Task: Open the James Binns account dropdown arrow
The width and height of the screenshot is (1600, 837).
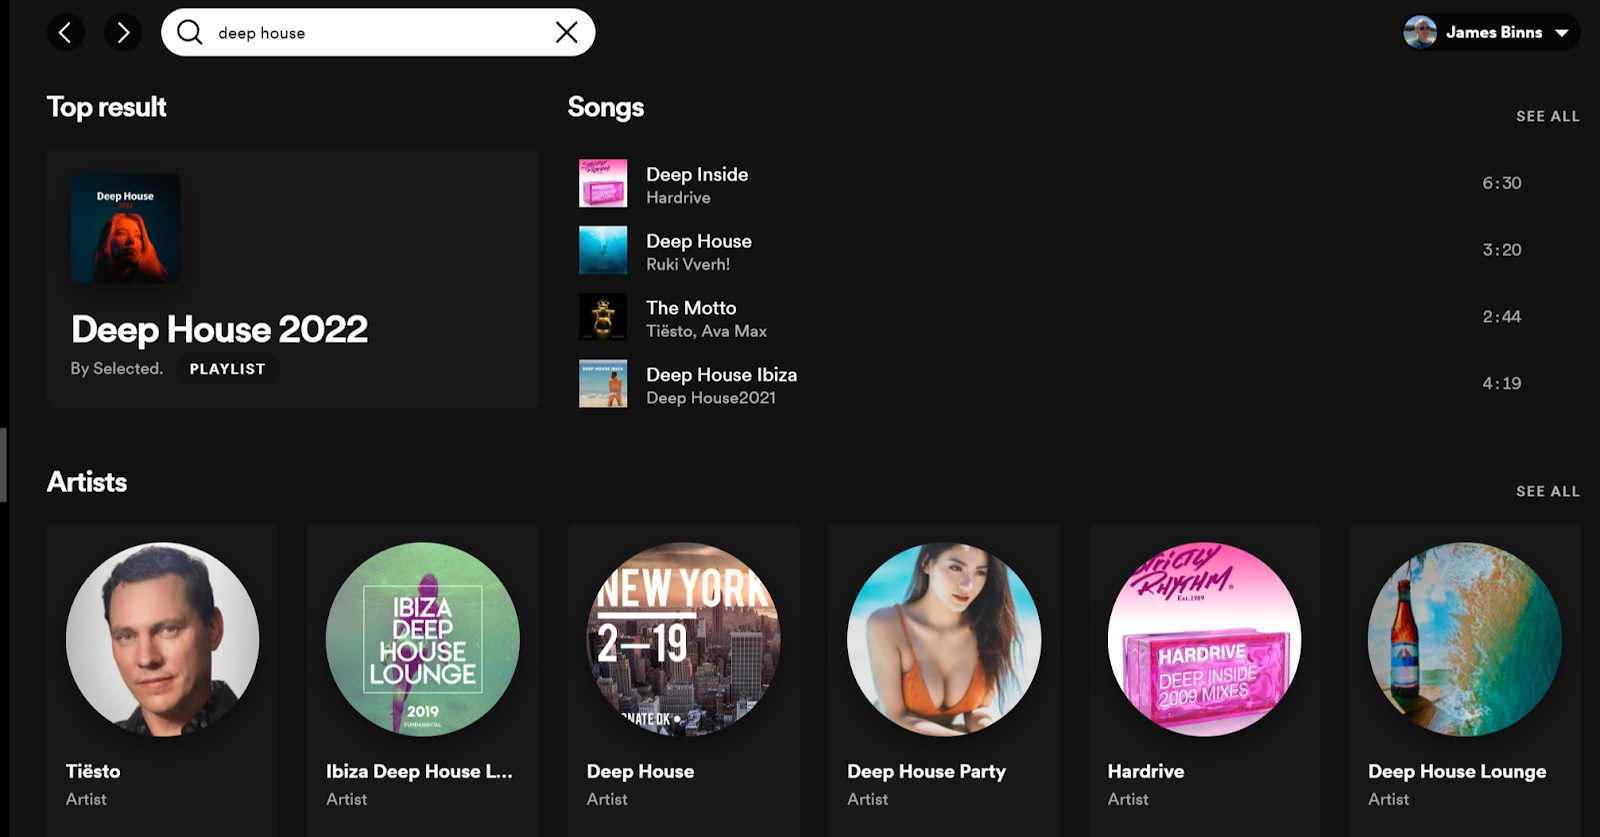Action: pos(1562,33)
